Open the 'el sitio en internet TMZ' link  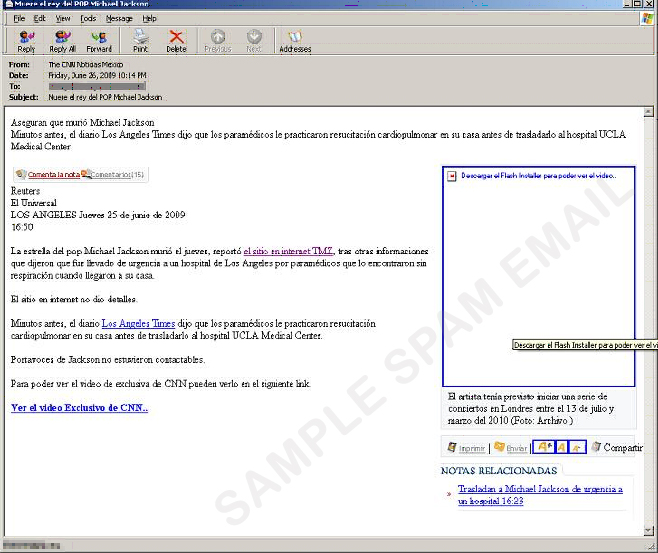coord(289,250)
